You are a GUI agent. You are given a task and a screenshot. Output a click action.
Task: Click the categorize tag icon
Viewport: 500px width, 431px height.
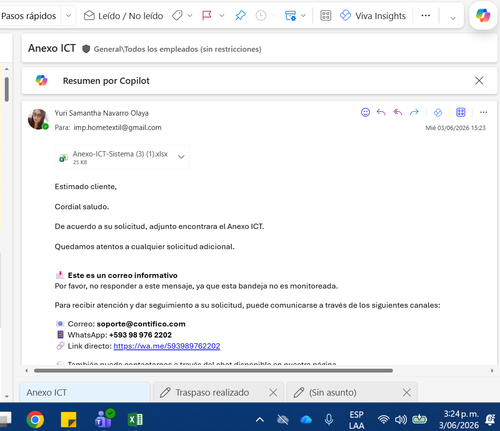(x=177, y=16)
